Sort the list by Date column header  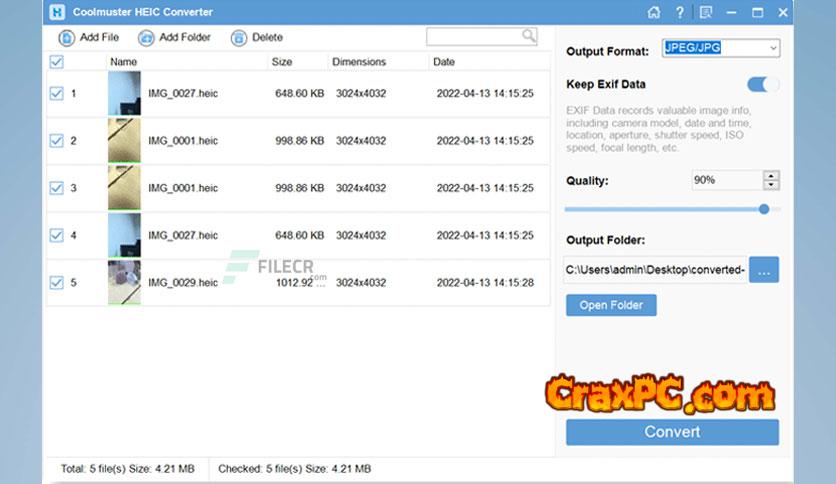444,62
